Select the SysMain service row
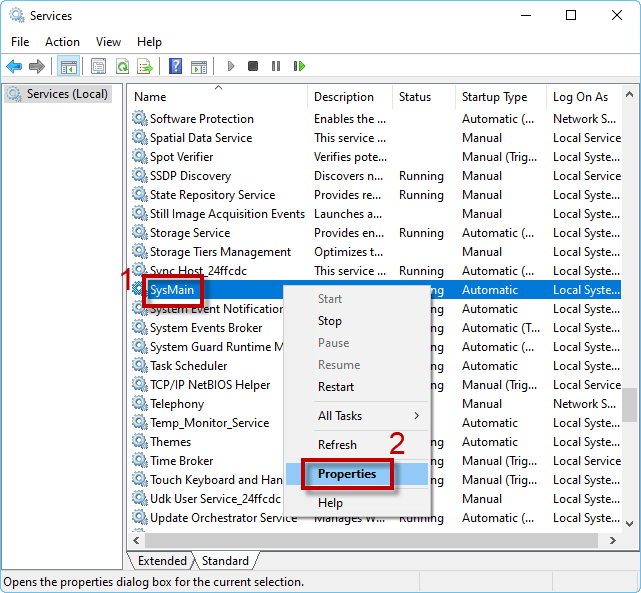Screen dimensions: 641x593 (376, 290)
